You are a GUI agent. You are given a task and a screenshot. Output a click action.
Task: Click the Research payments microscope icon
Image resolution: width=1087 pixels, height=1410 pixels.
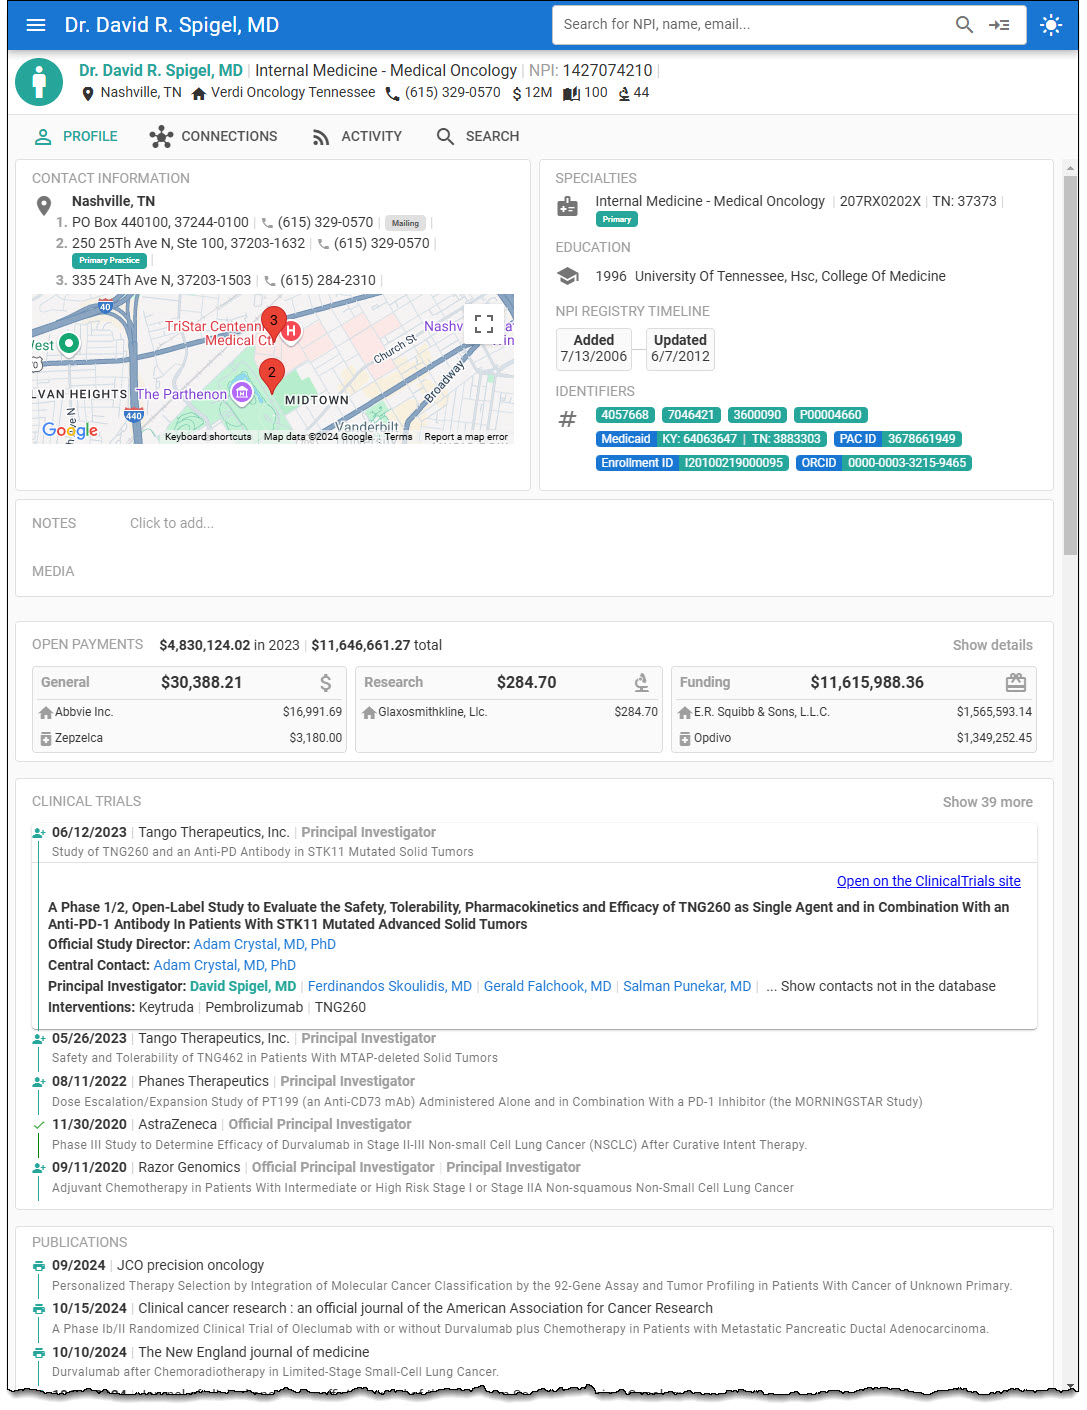(x=642, y=683)
